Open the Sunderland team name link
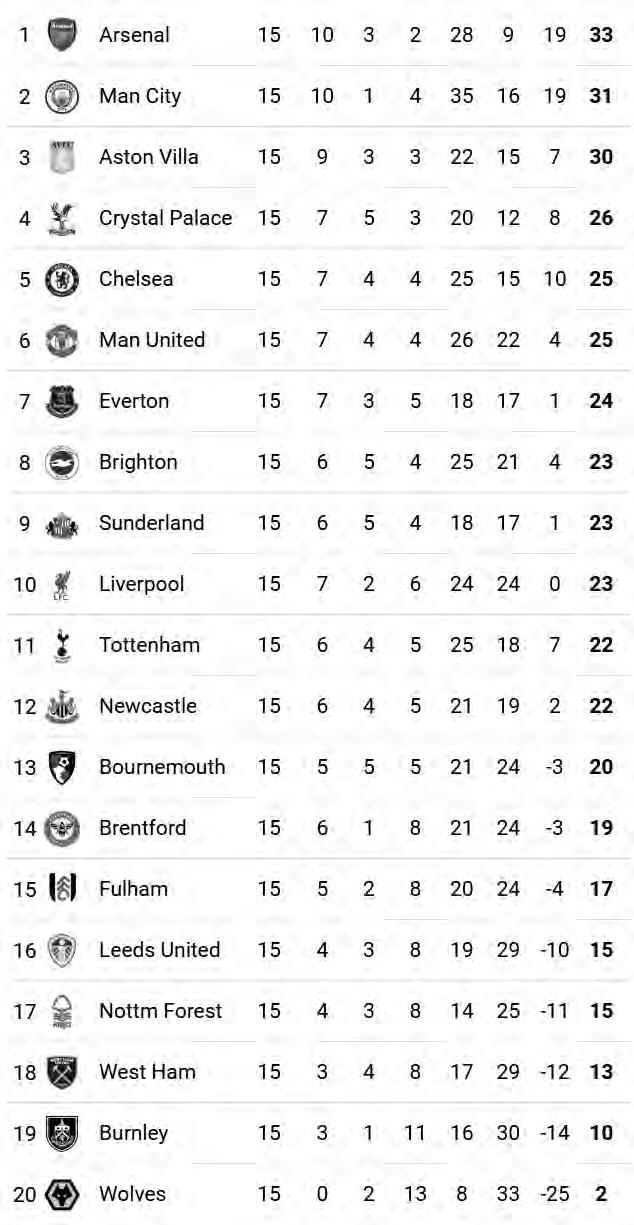634x1225 pixels. click(x=151, y=523)
